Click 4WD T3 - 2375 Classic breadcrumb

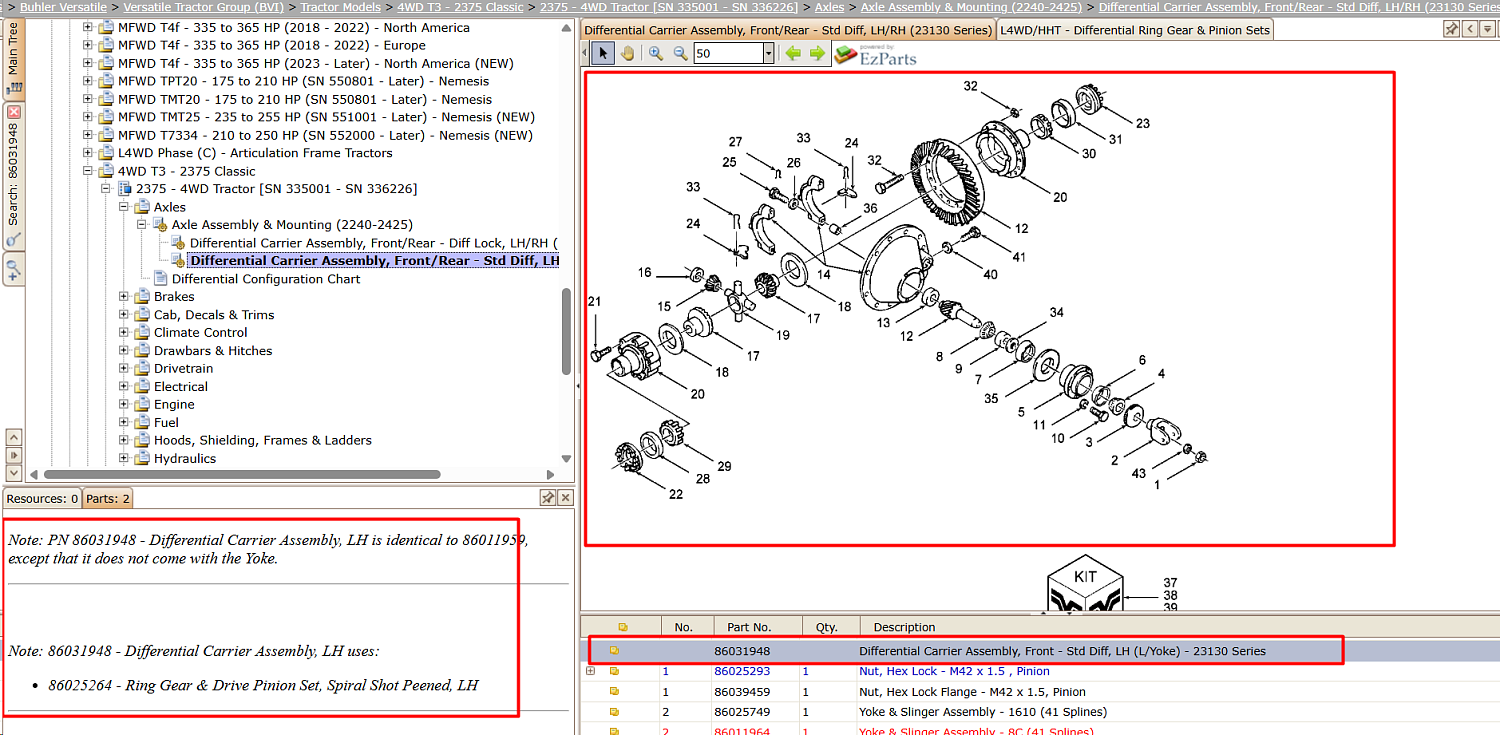point(460,7)
